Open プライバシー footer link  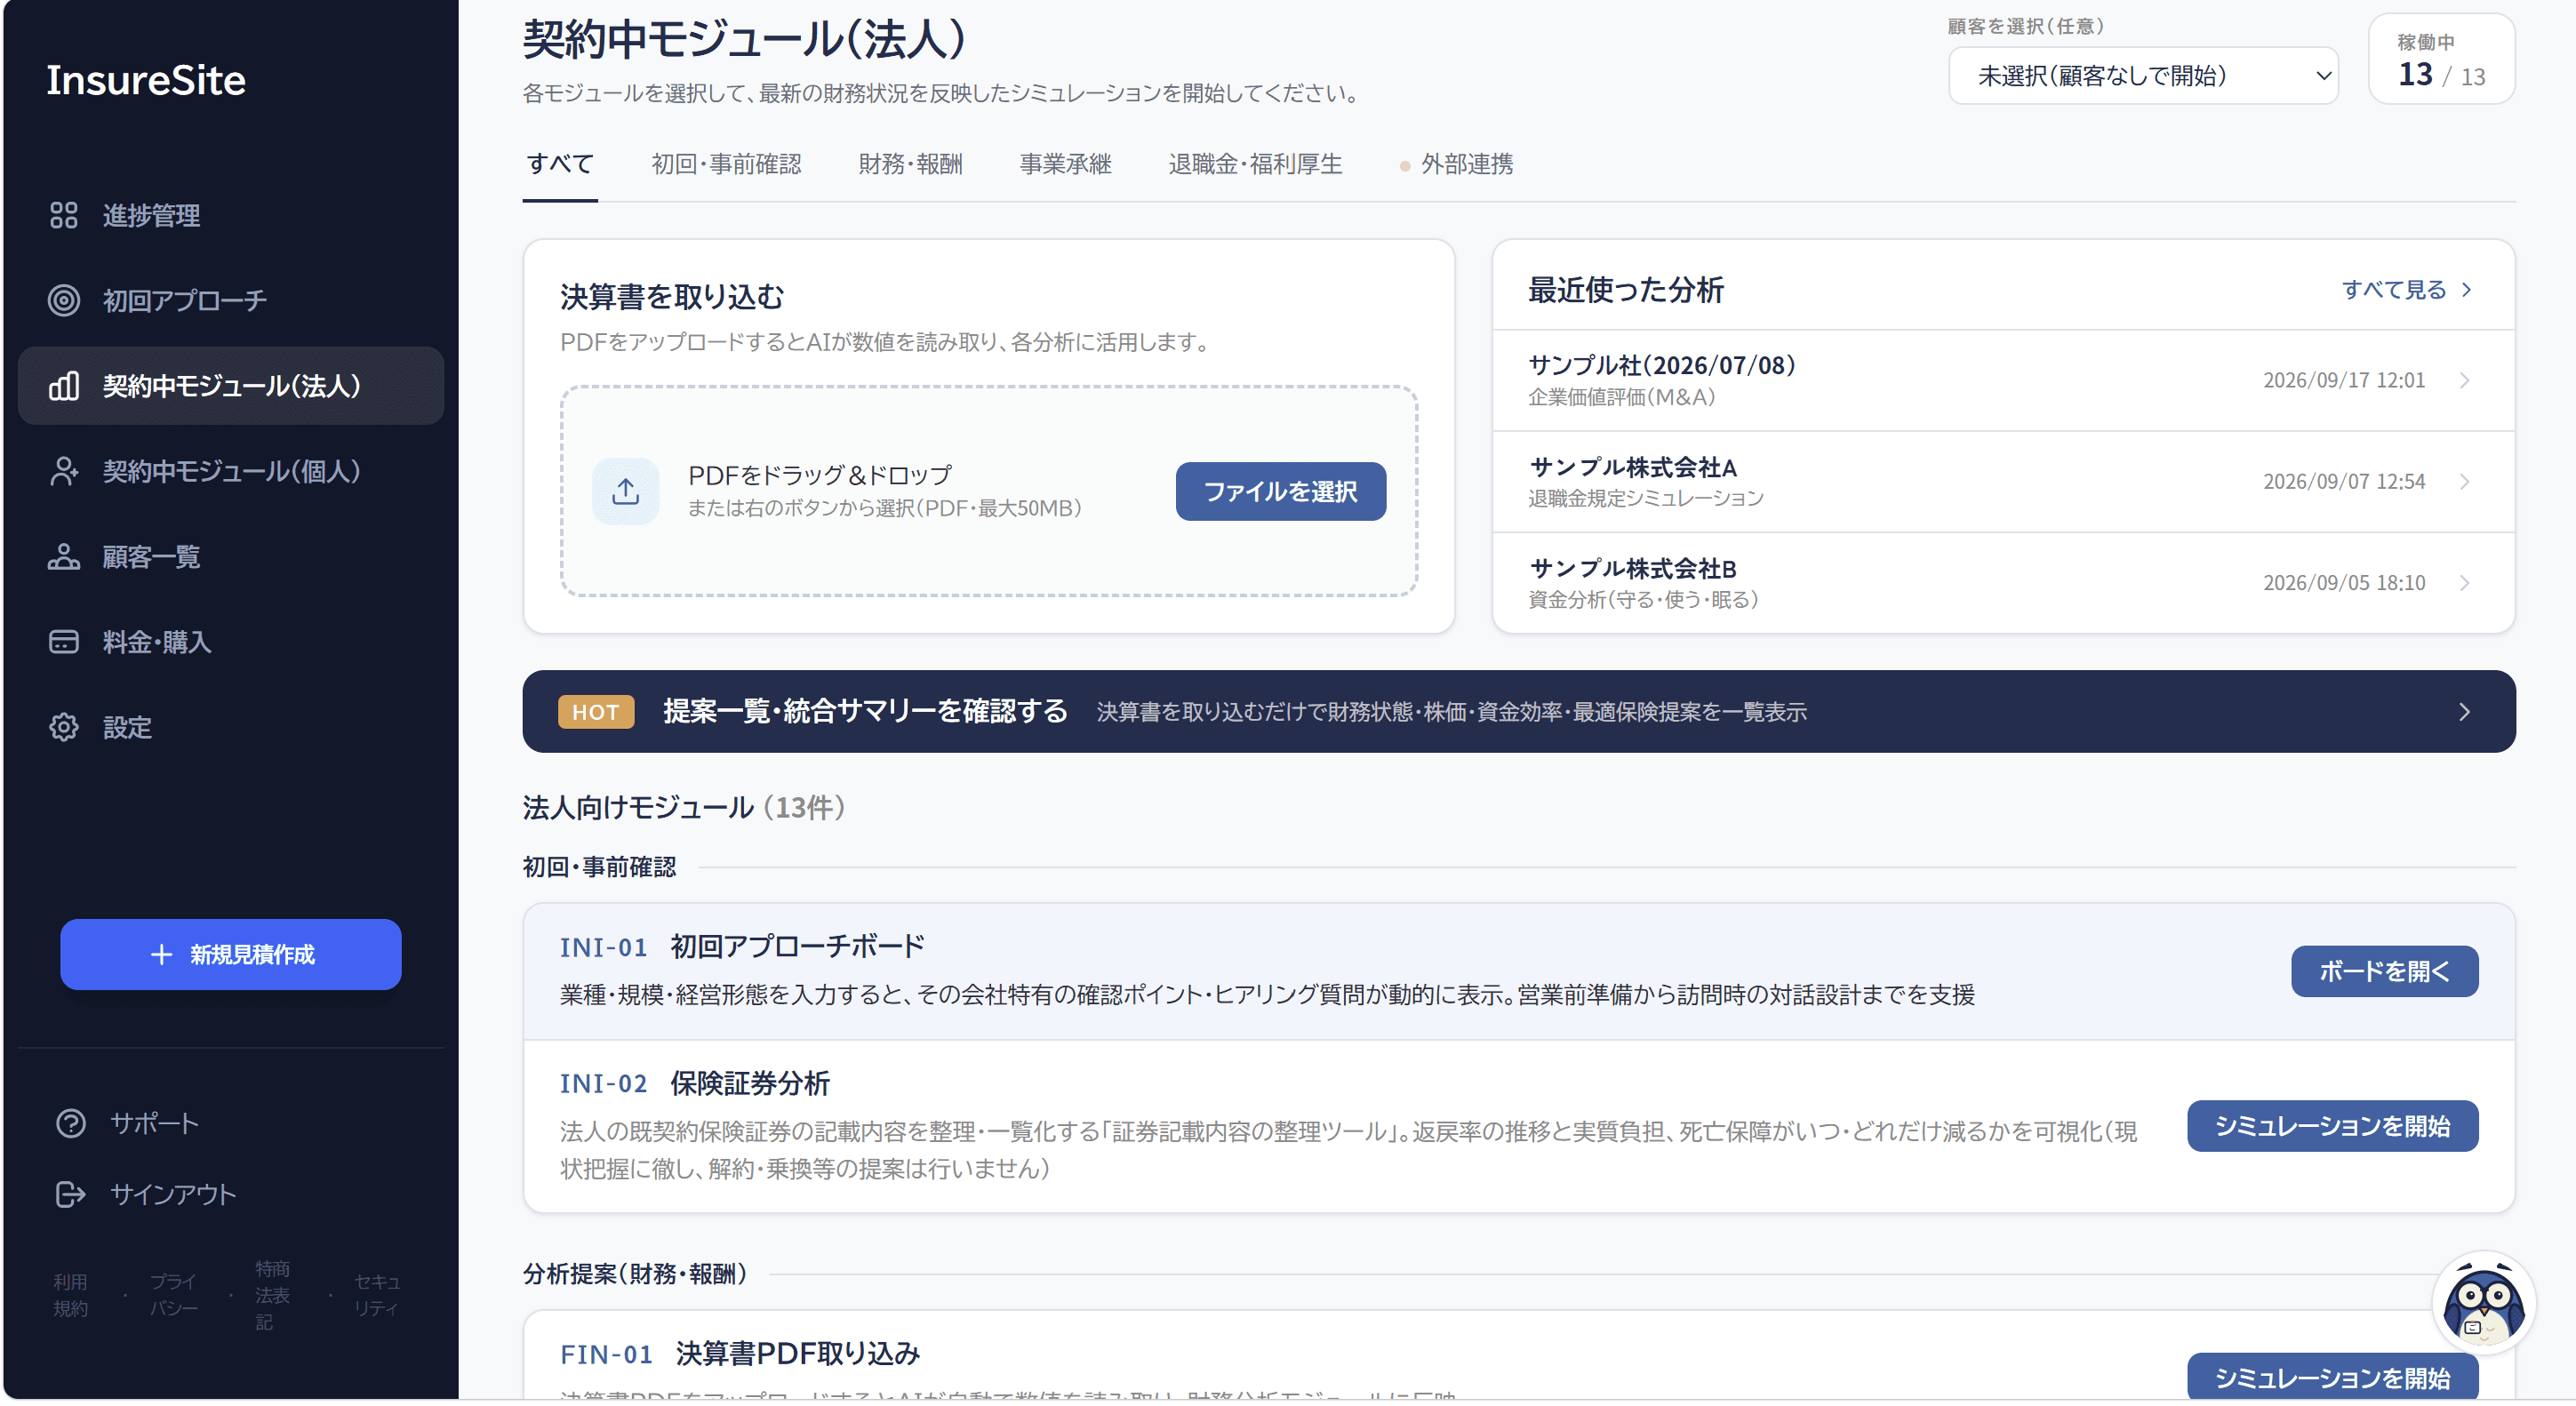(174, 1296)
